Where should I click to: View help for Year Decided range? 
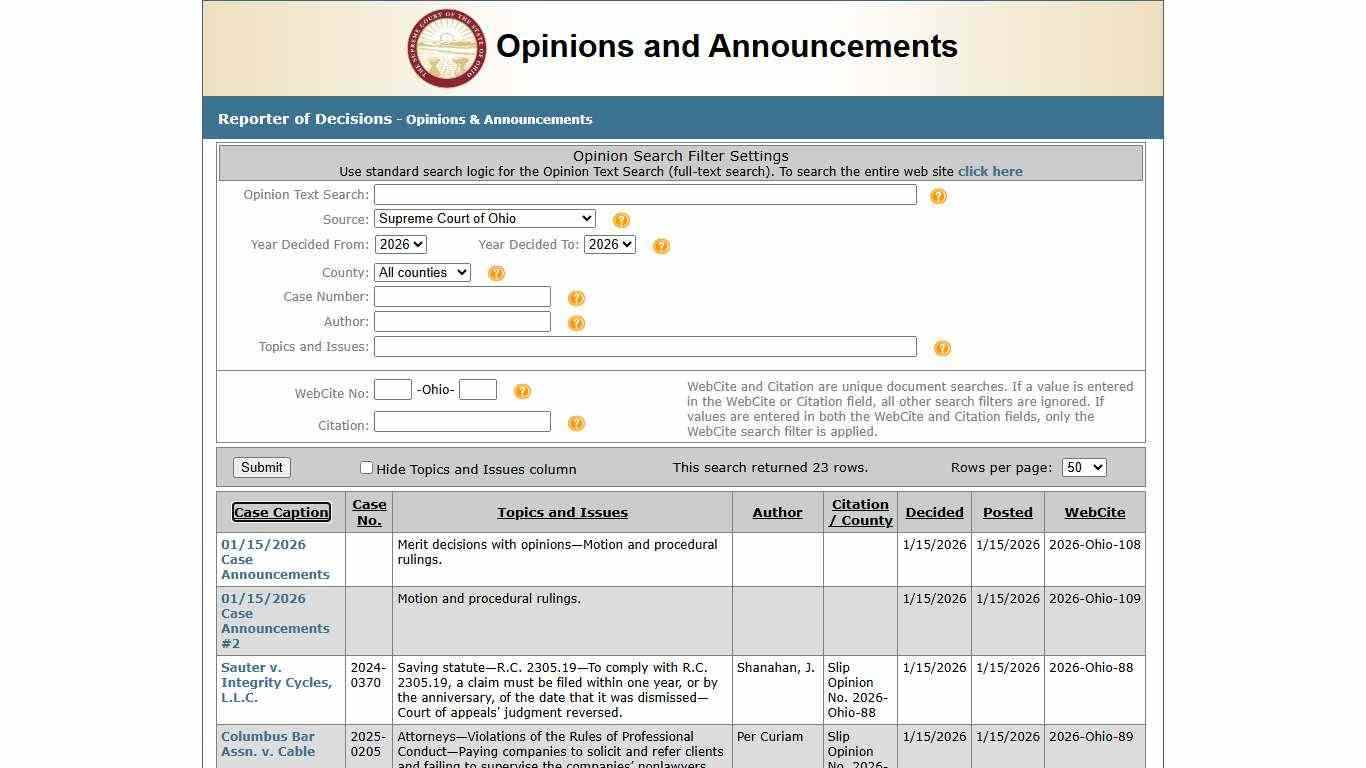coord(661,245)
